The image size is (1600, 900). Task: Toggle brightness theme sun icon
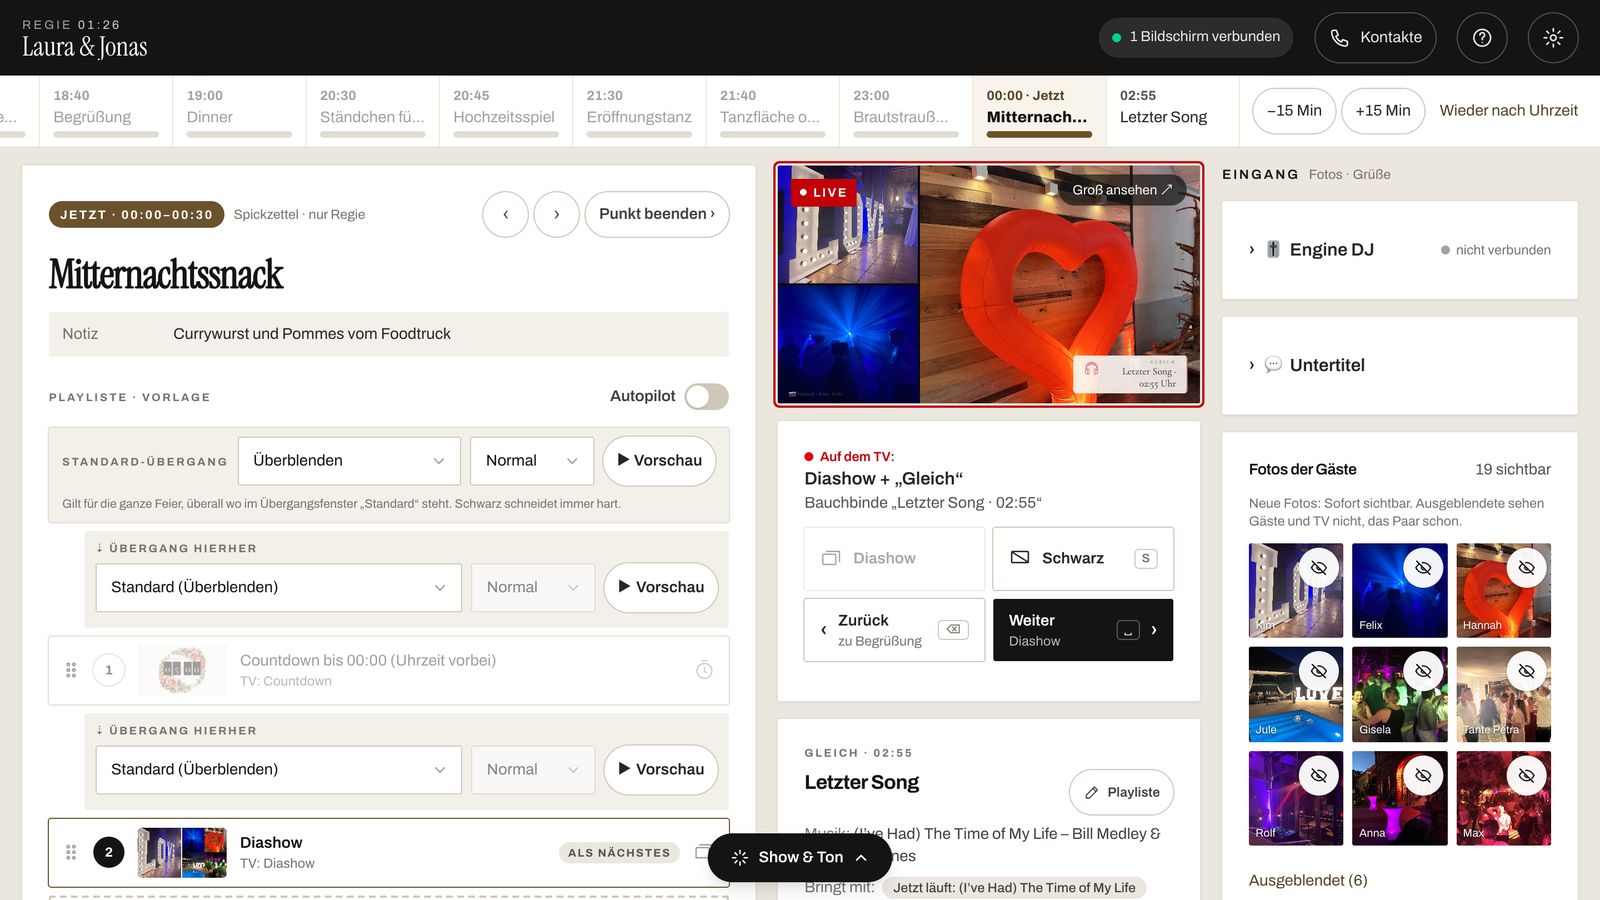pyautogui.click(x=1553, y=37)
